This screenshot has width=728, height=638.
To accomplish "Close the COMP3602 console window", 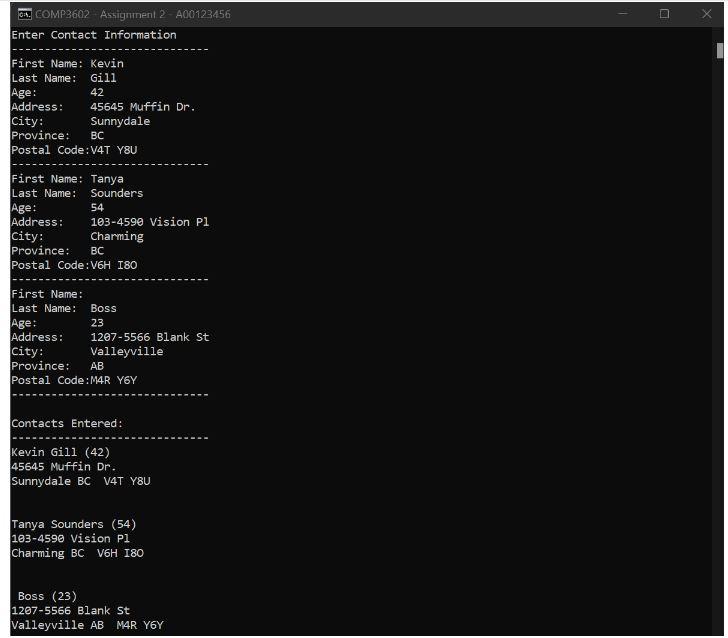I will pyautogui.click(x=706, y=13).
